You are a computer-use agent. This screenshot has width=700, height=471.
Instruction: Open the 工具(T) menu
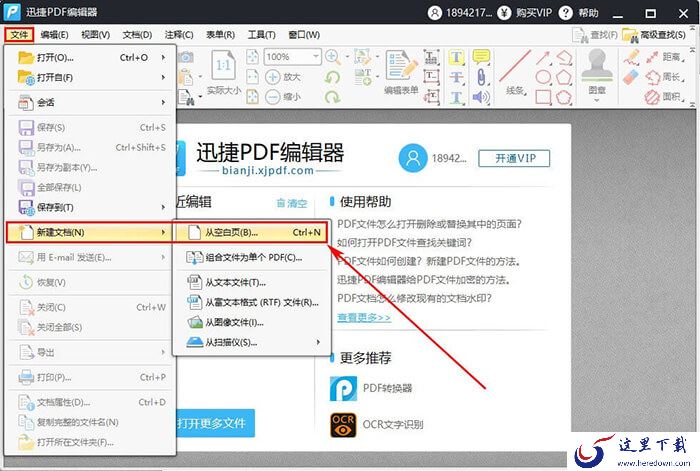[262, 35]
